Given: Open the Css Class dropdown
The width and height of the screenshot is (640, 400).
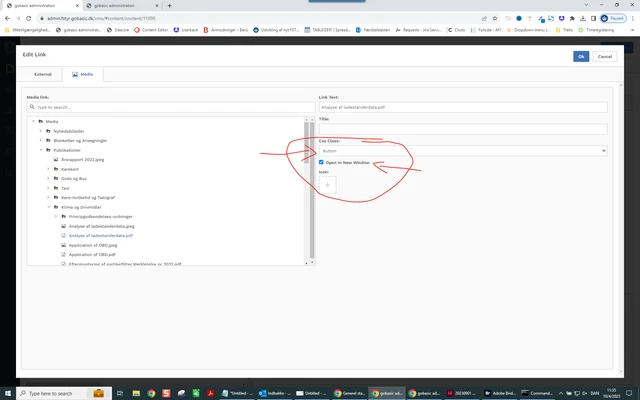Looking at the screenshot, I should coord(462,150).
